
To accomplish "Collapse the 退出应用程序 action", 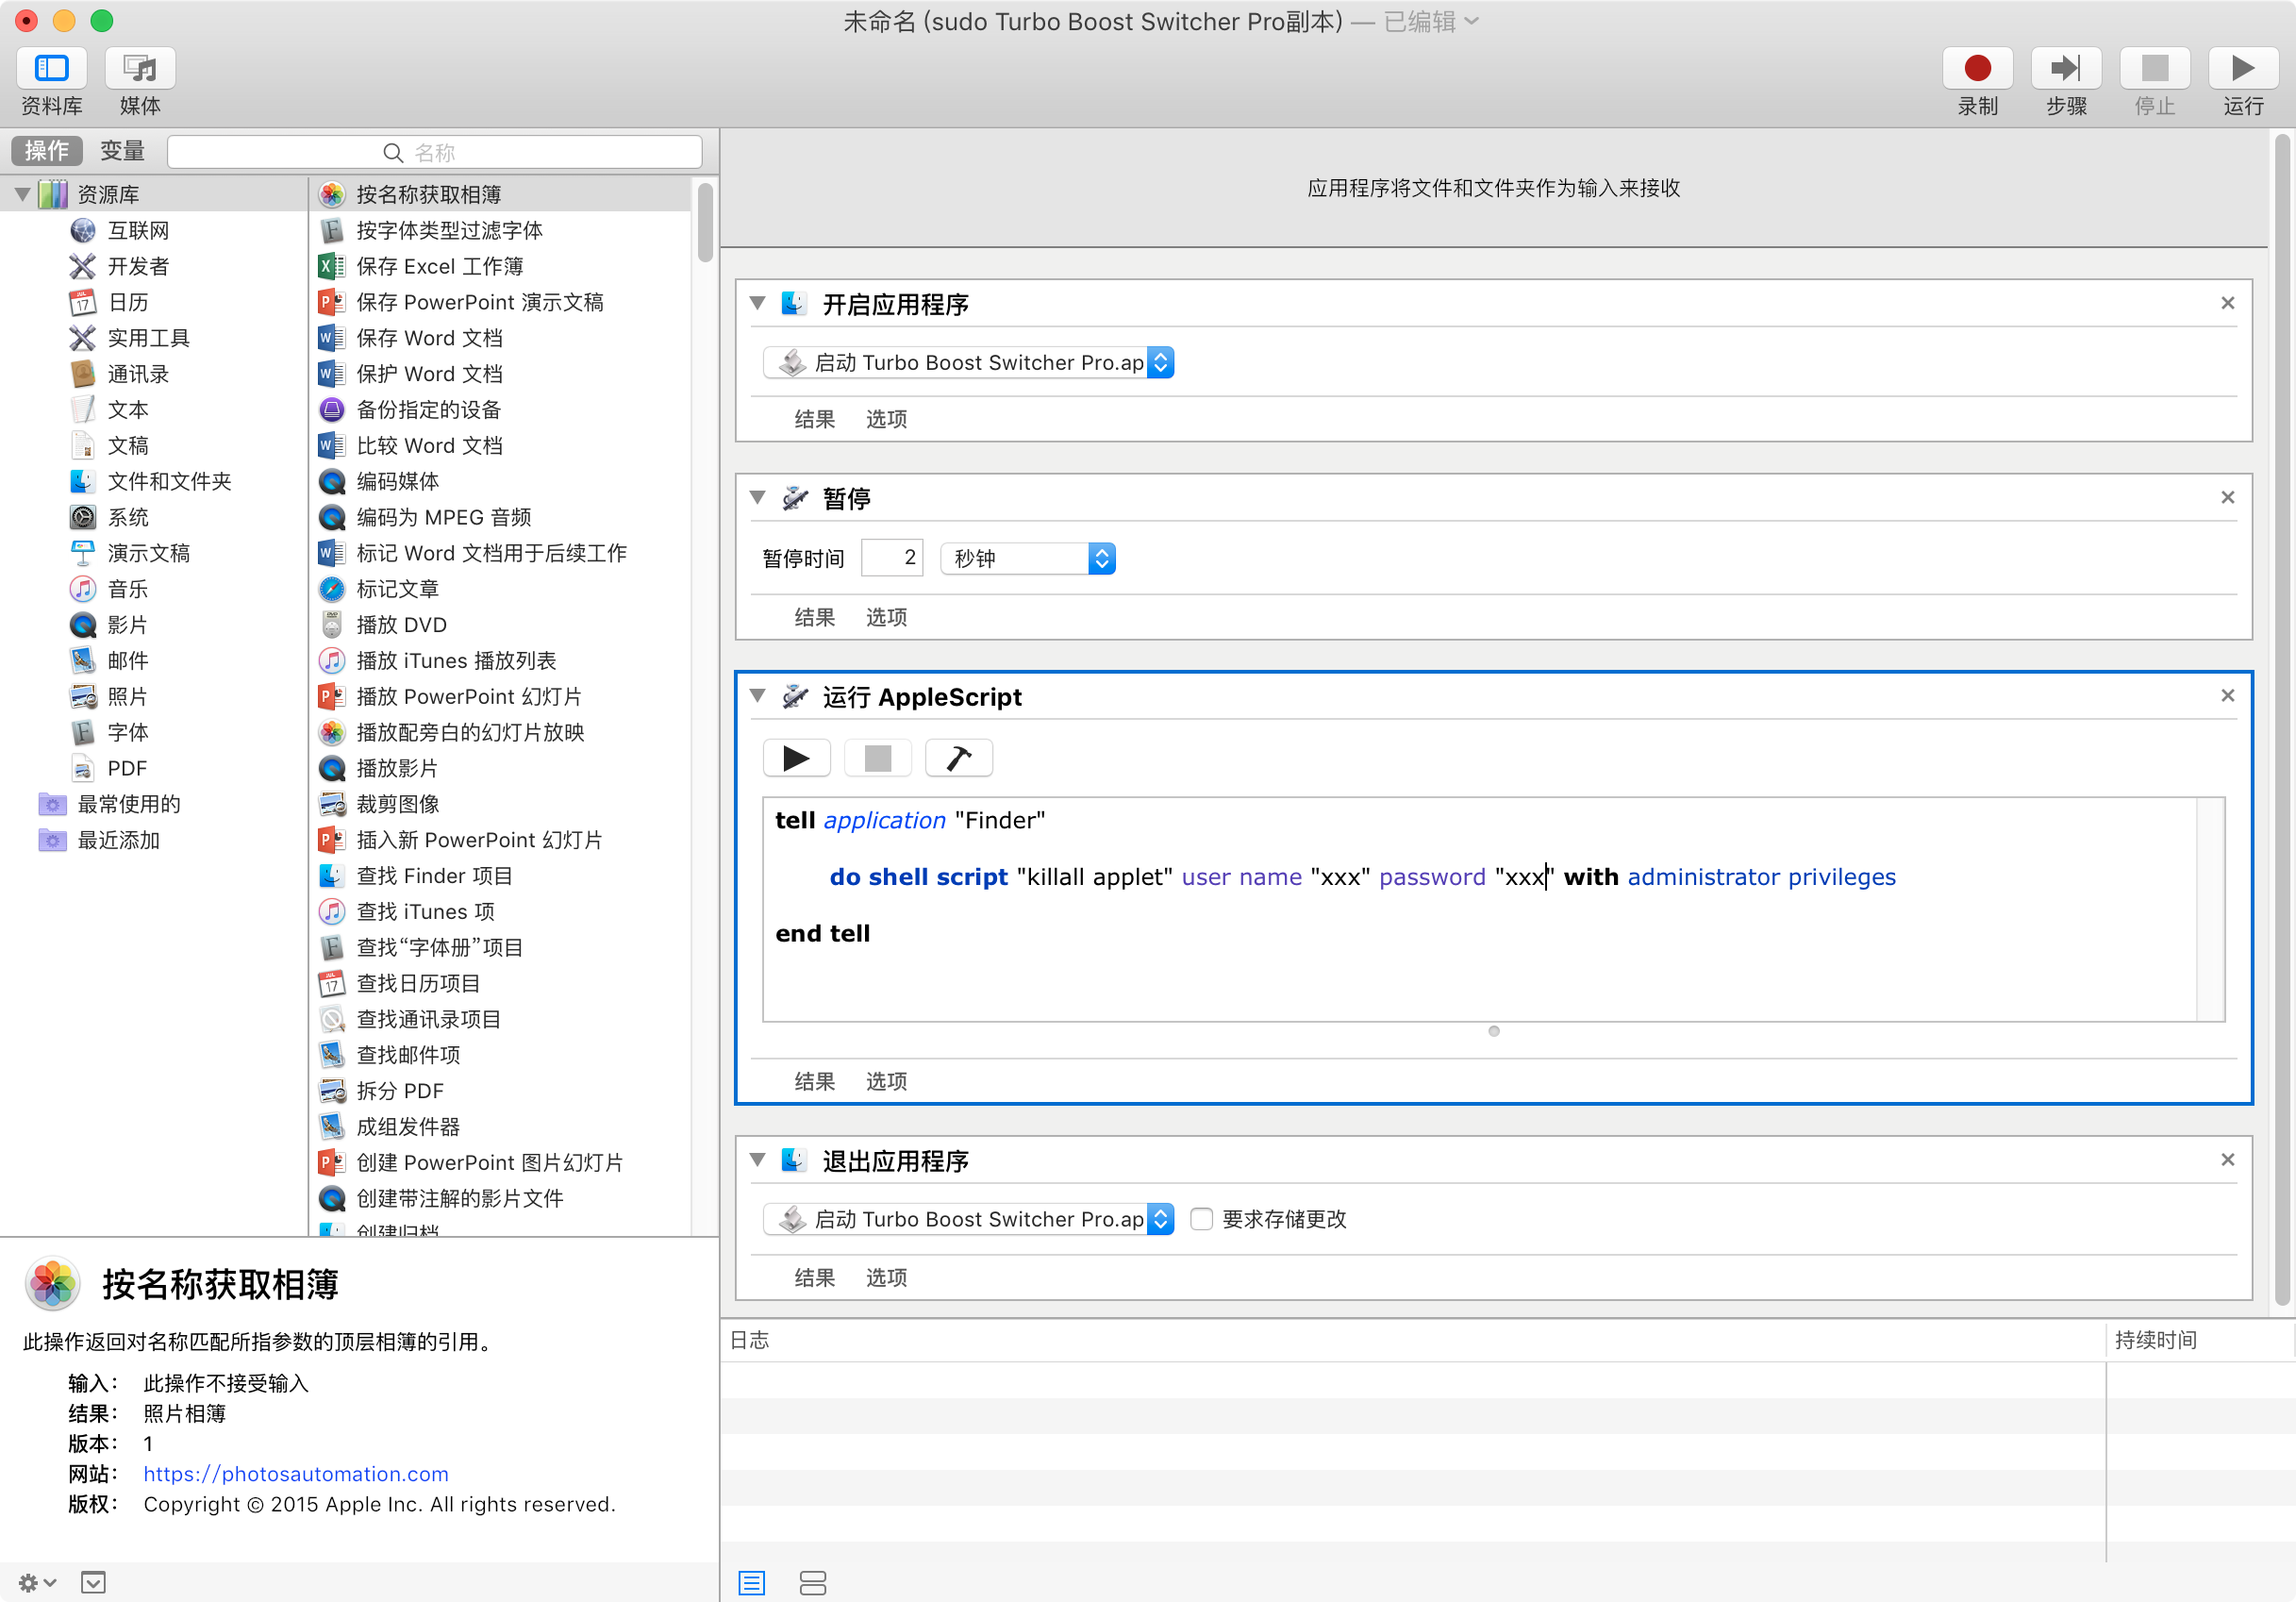I will point(758,1161).
